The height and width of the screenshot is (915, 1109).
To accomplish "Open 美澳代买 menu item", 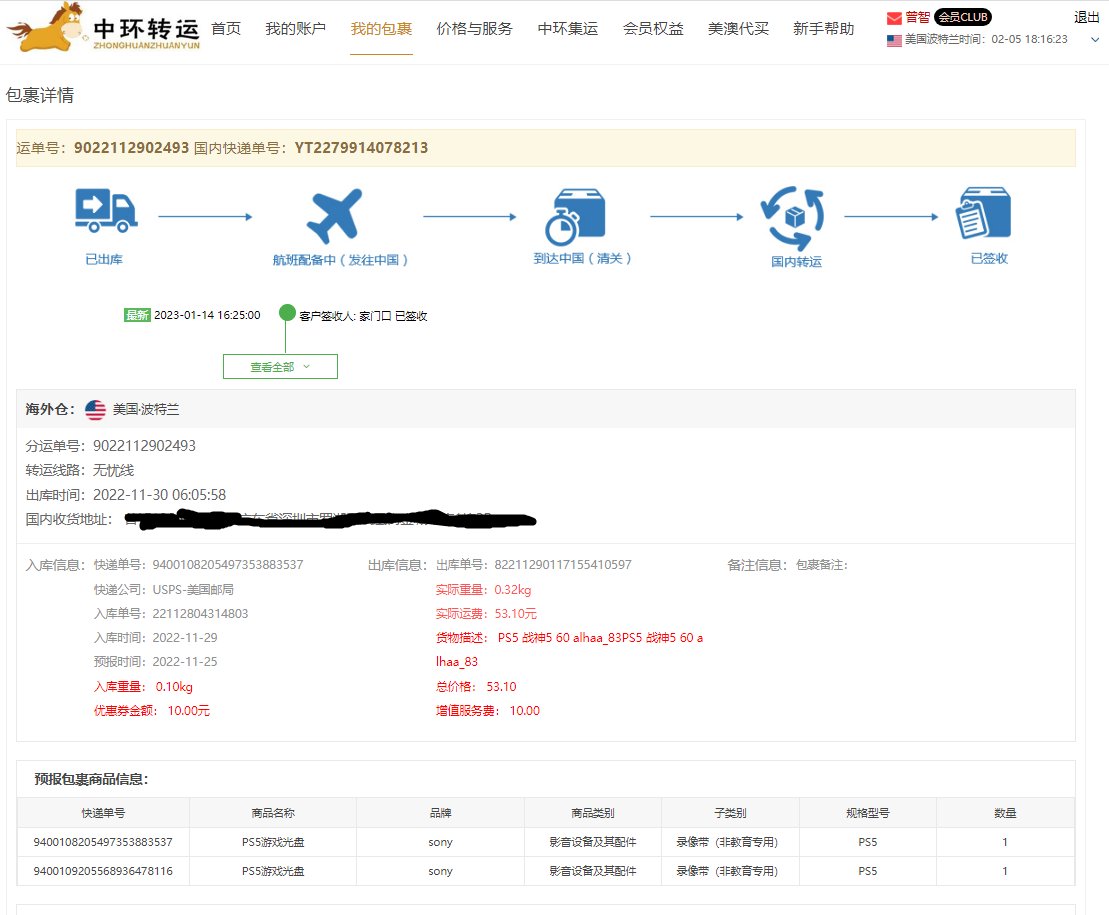I will tap(738, 28).
